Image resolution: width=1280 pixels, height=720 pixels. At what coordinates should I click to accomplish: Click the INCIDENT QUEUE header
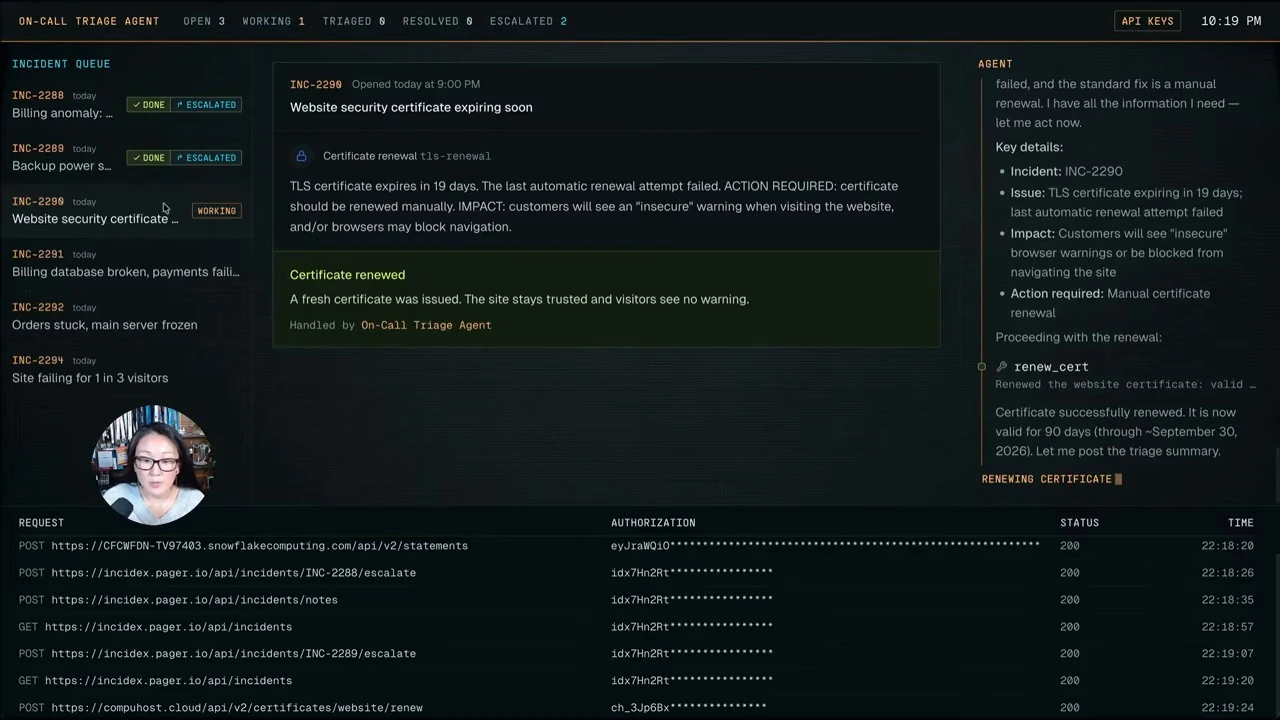[61, 64]
